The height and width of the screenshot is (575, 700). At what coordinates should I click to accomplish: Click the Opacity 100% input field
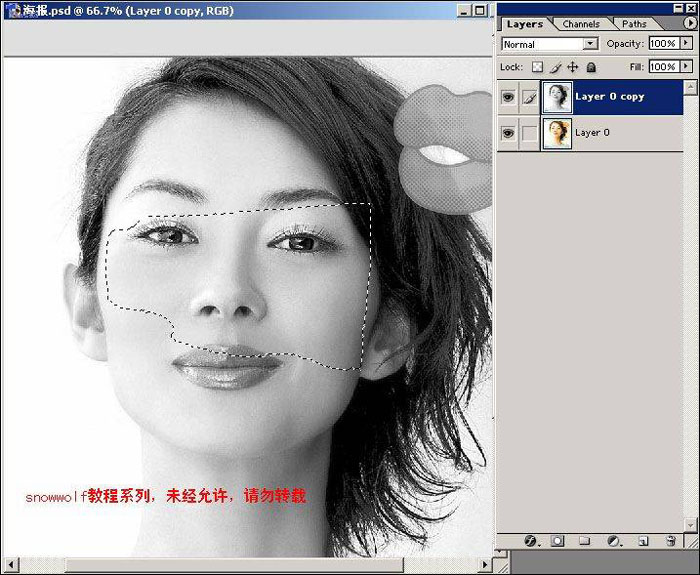coord(662,44)
